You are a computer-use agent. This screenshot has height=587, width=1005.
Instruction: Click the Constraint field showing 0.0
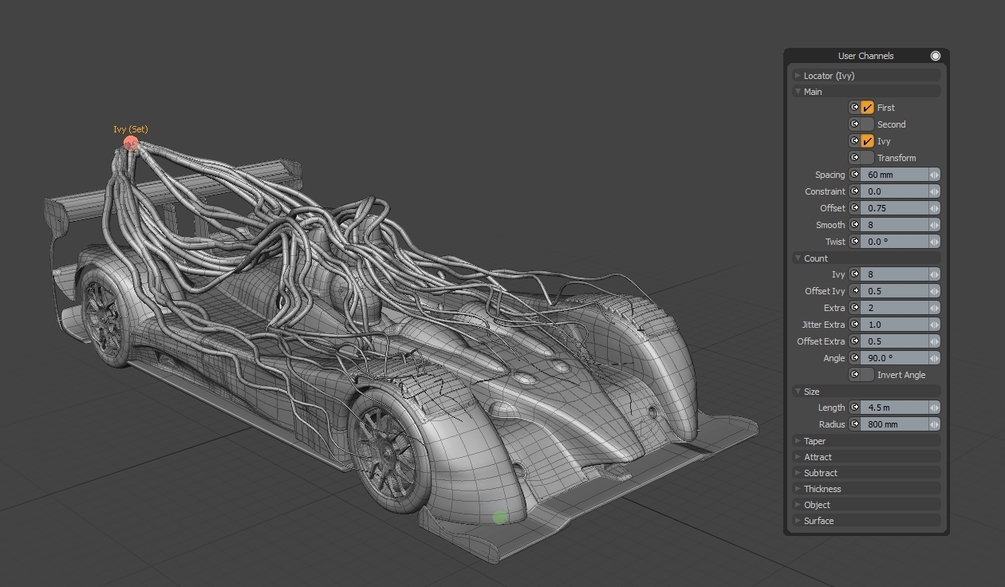tap(894, 191)
